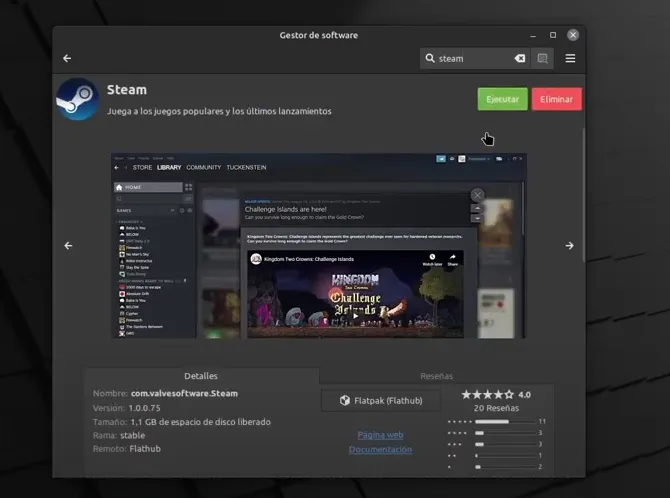Click the one-star rating bar
Screen dimensions: 670x498
tap(505, 467)
